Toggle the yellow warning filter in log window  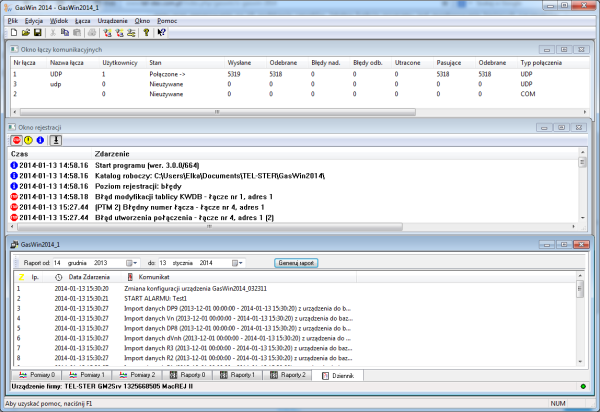click(28, 141)
